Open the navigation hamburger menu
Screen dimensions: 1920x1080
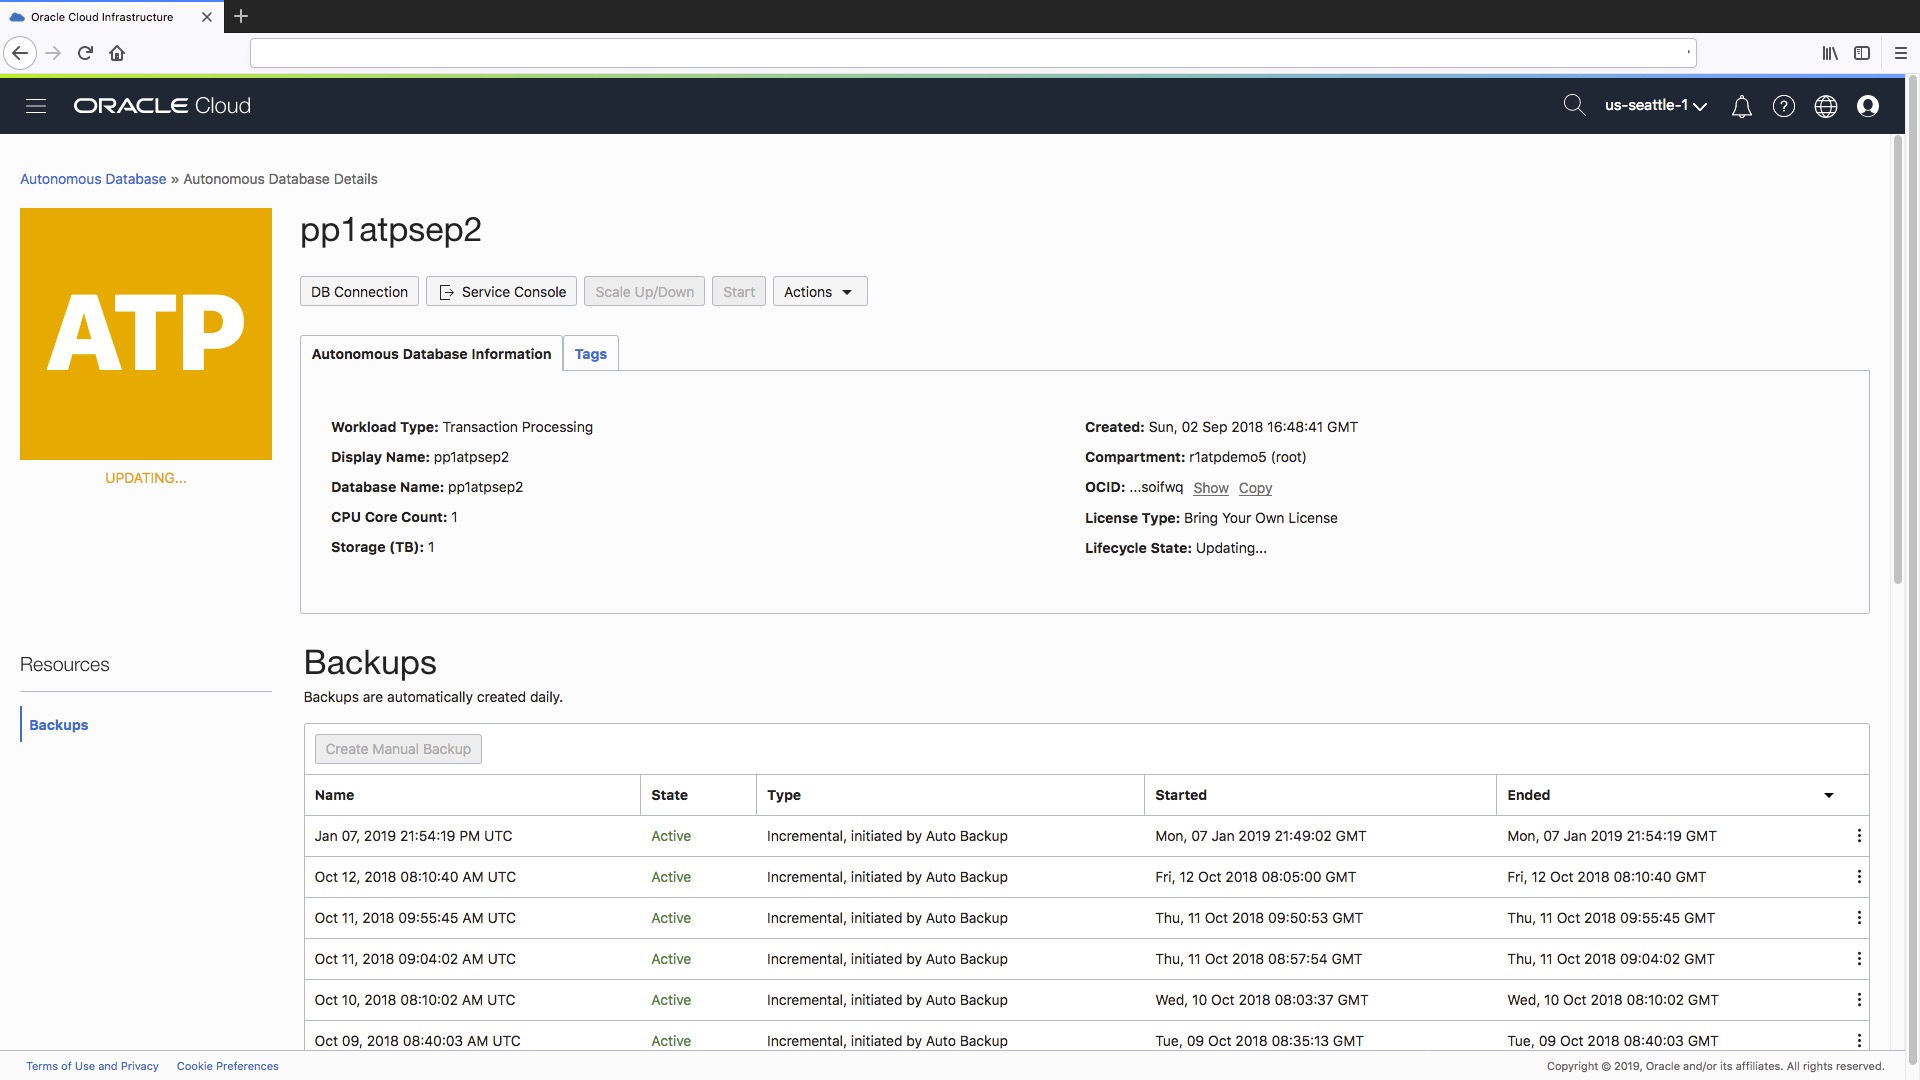coord(35,105)
